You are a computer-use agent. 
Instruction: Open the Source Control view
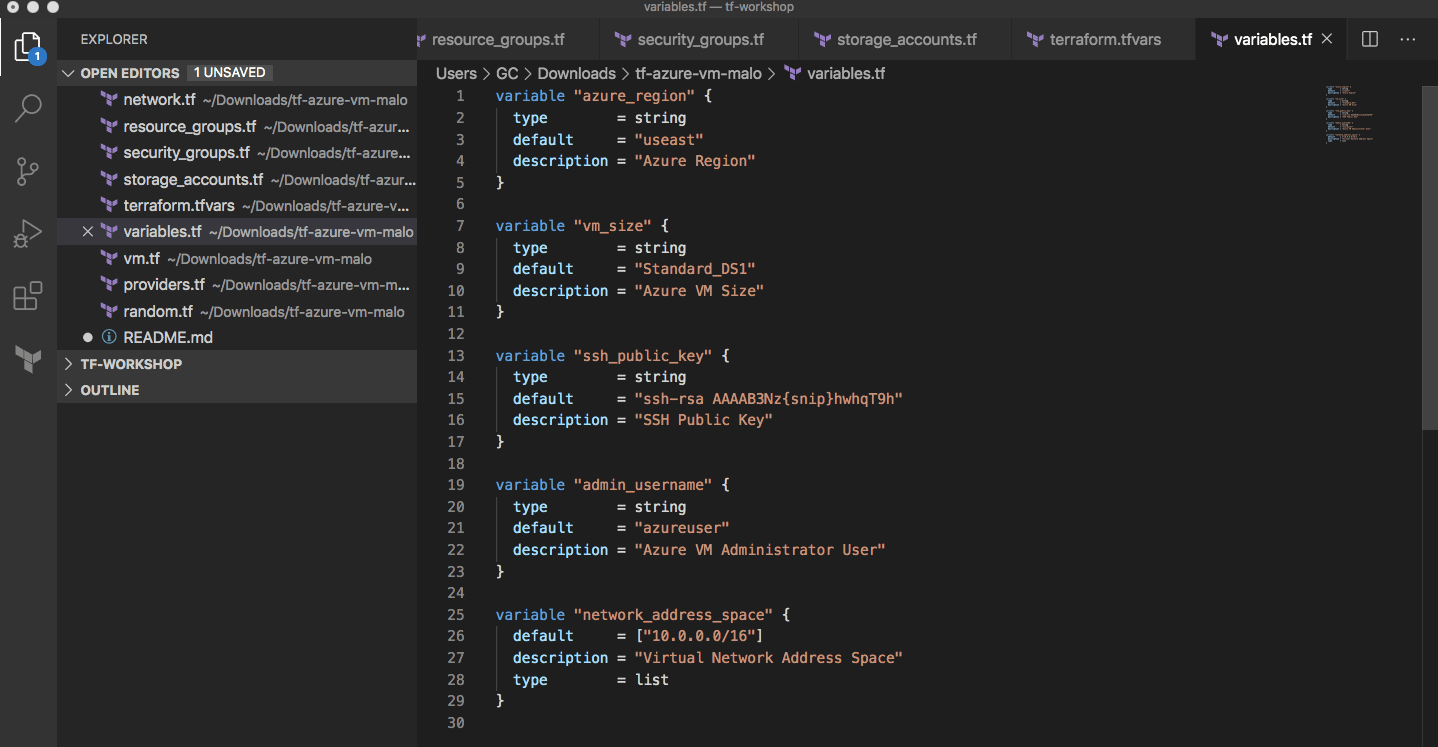point(27,171)
